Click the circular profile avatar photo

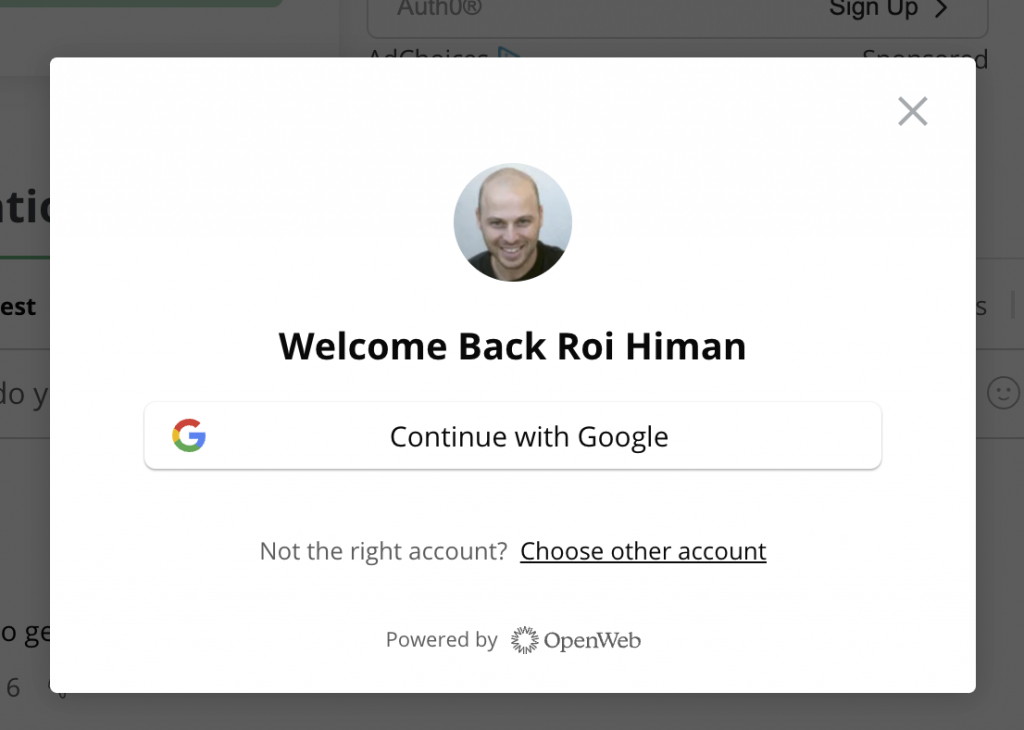click(513, 222)
